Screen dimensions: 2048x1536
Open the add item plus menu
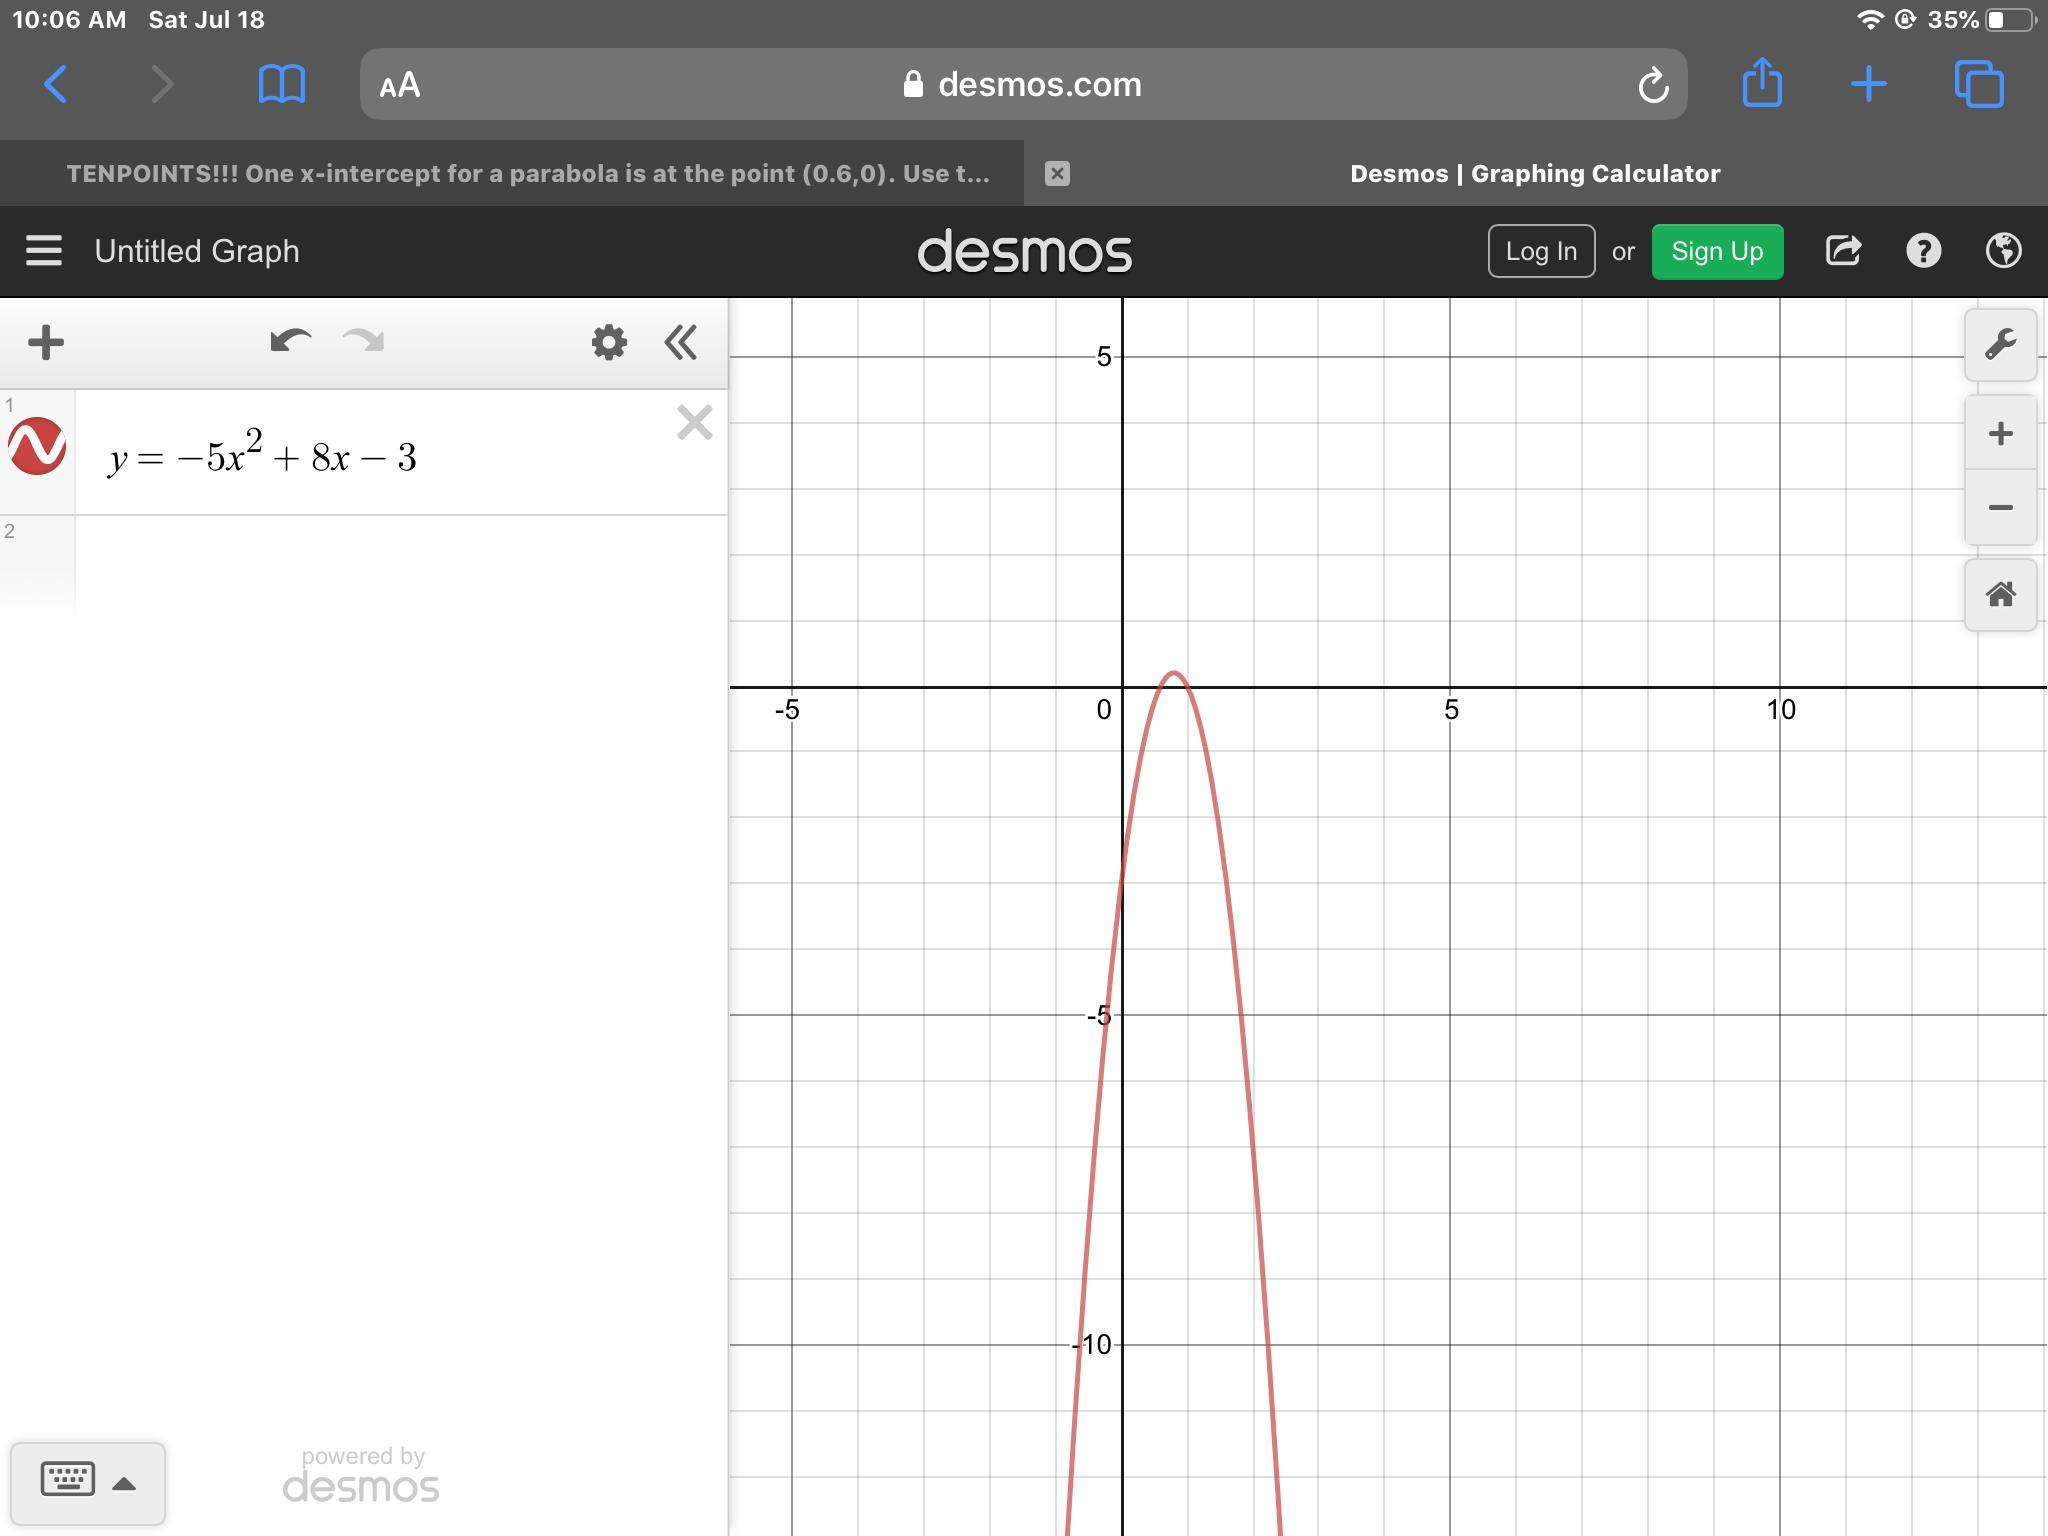coord(46,343)
